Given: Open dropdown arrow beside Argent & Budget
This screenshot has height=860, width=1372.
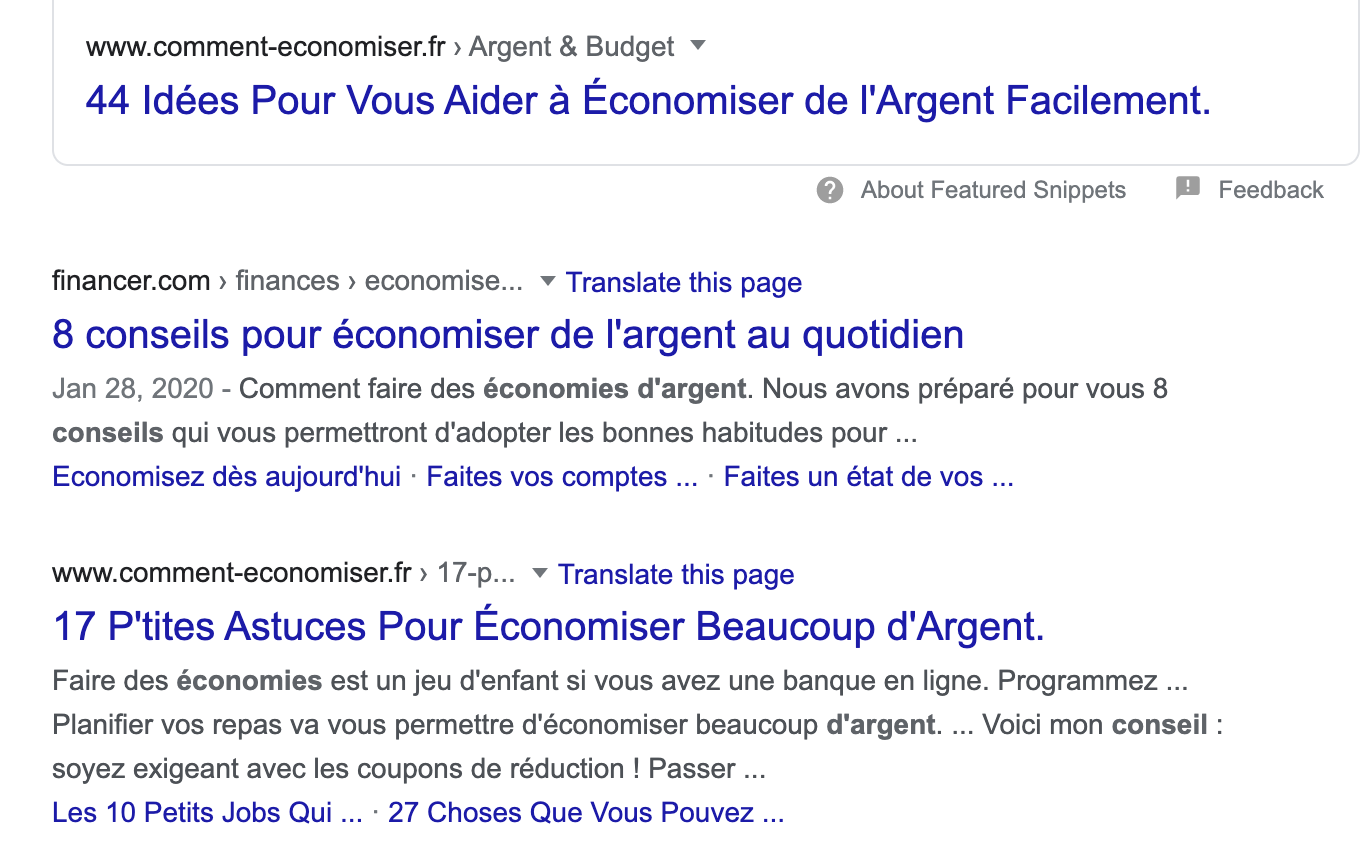Looking at the screenshot, I should pos(699,45).
